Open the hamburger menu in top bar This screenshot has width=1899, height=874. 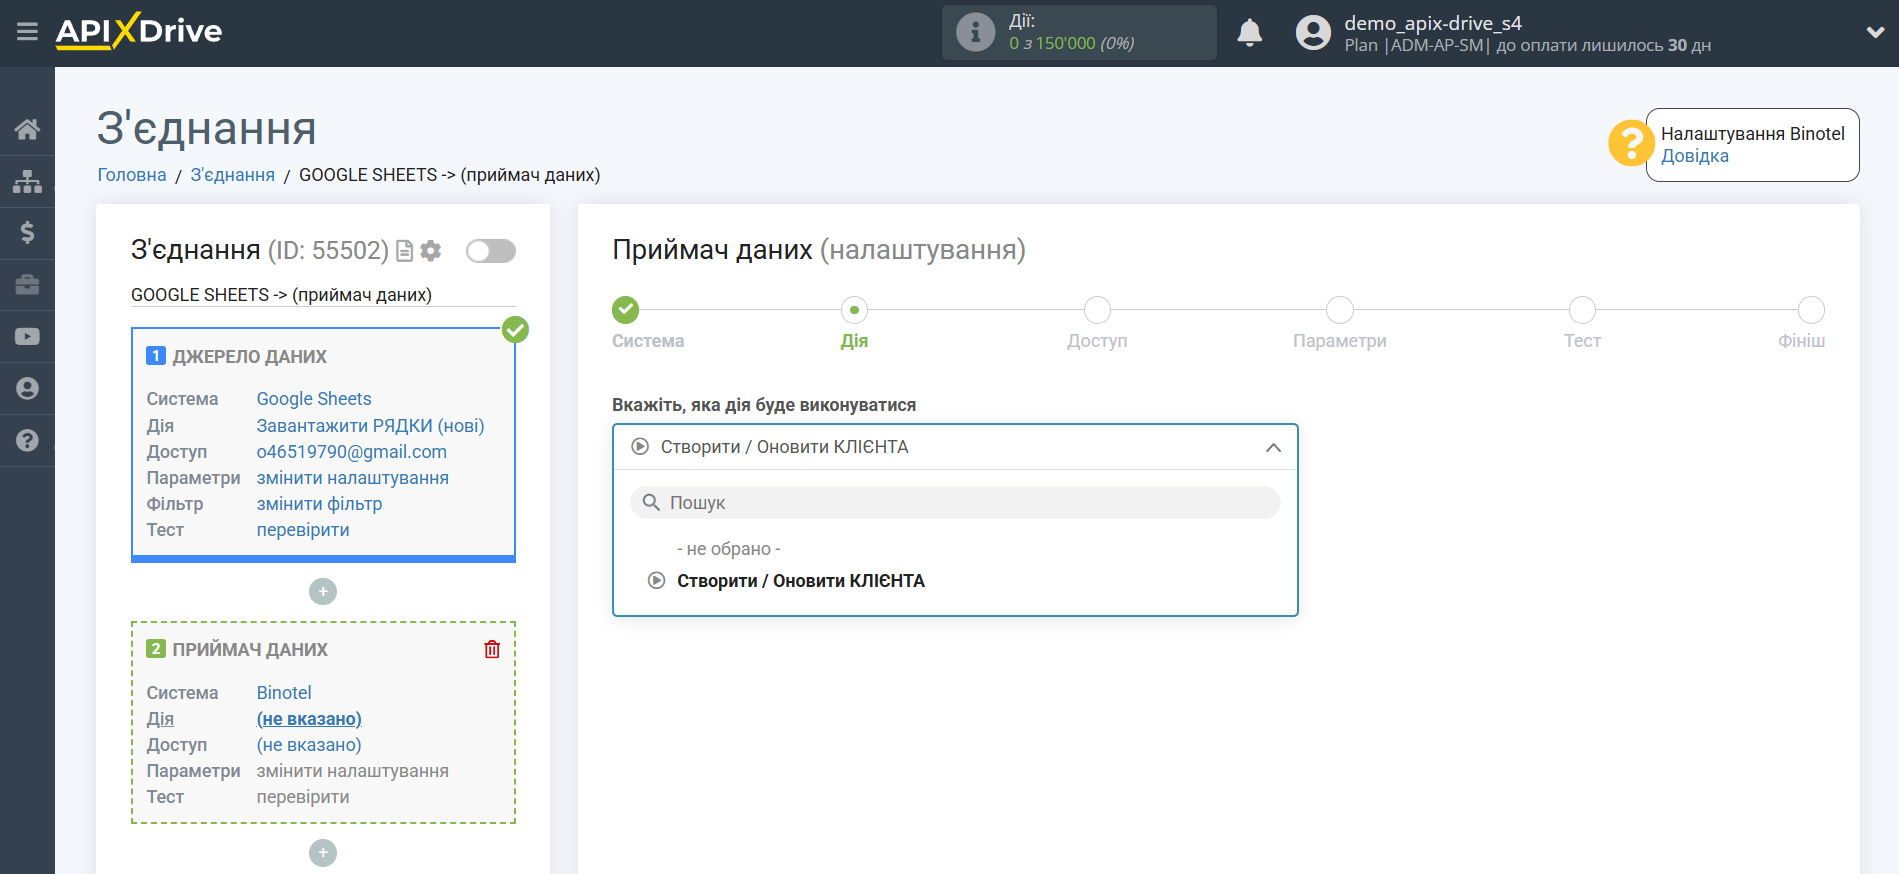(x=27, y=32)
